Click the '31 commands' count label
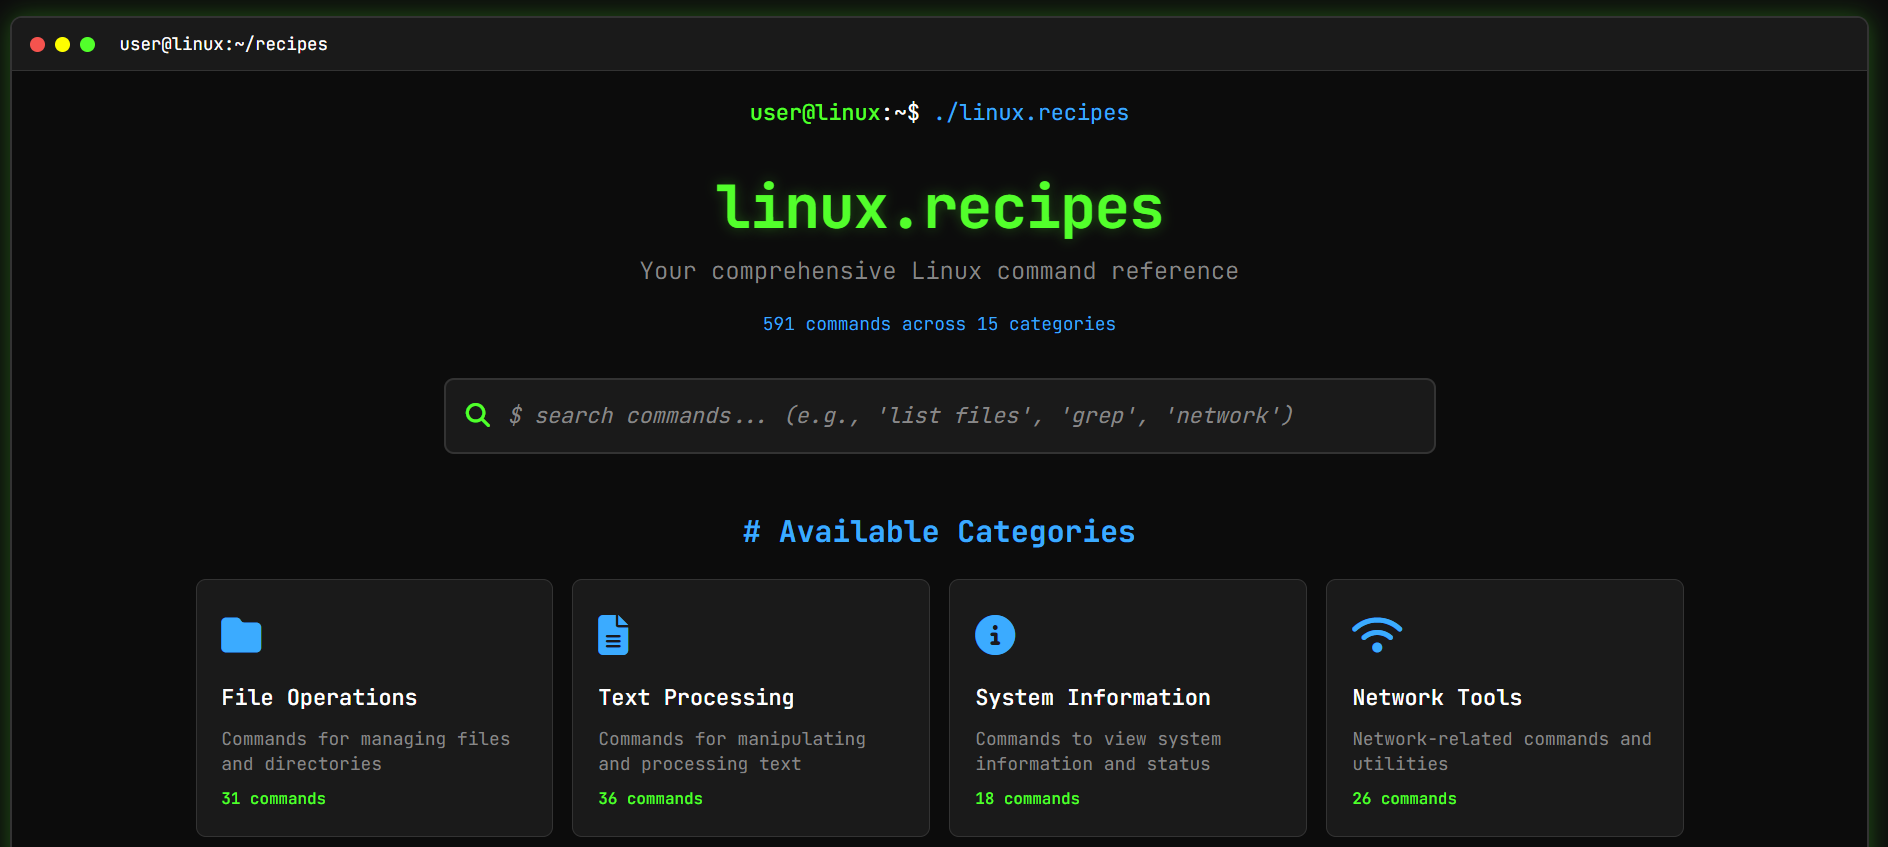This screenshot has width=1888, height=847. coord(273,798)
